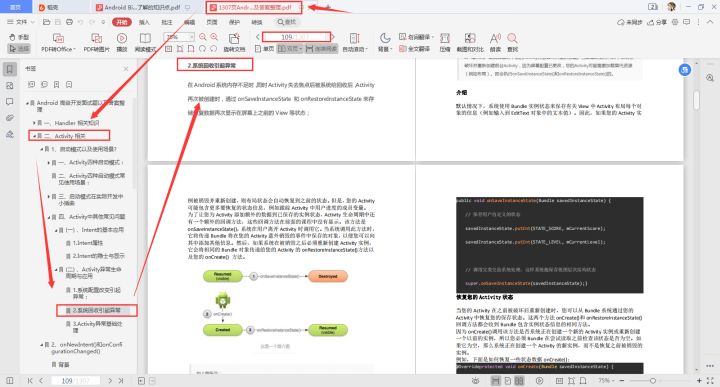Open 截图和对比 screenshot compare tool
The image size is (720, 387).
pyautogui.click(x=470, y=42)
